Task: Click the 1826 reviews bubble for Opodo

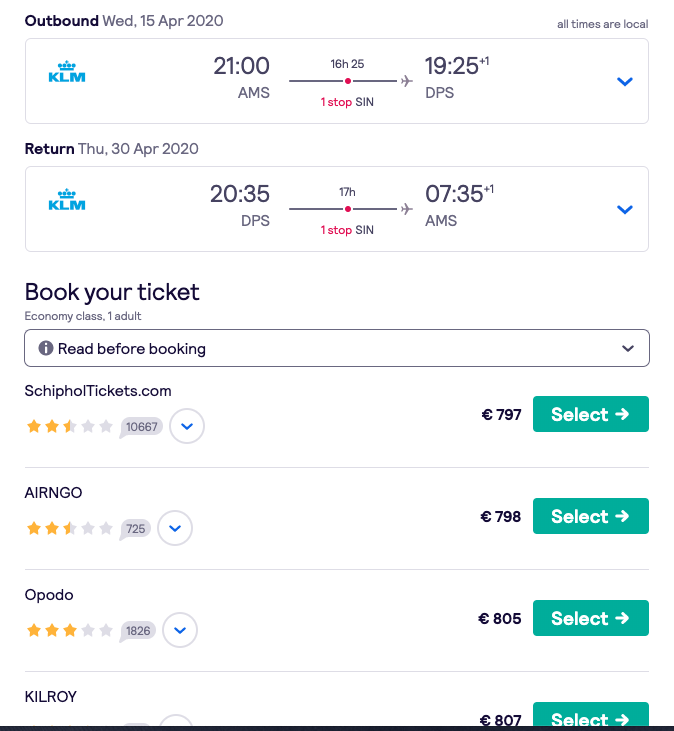Action: [x=138, y=631]
